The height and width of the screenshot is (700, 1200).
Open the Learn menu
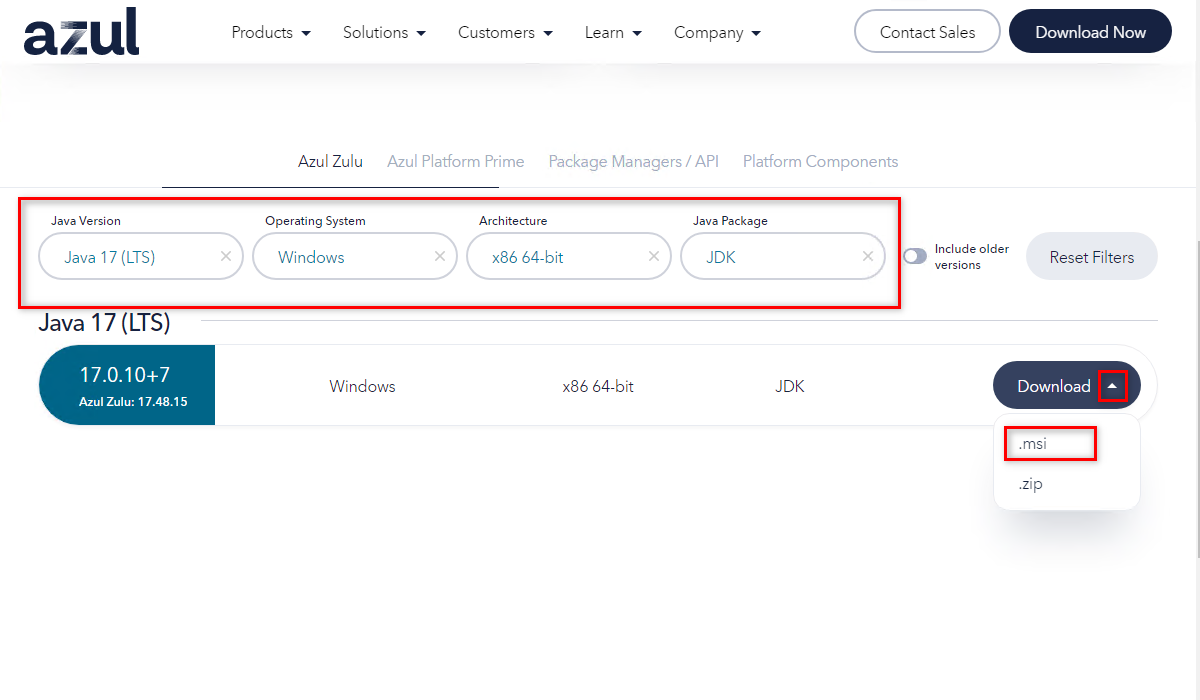[x=613, y=32]
